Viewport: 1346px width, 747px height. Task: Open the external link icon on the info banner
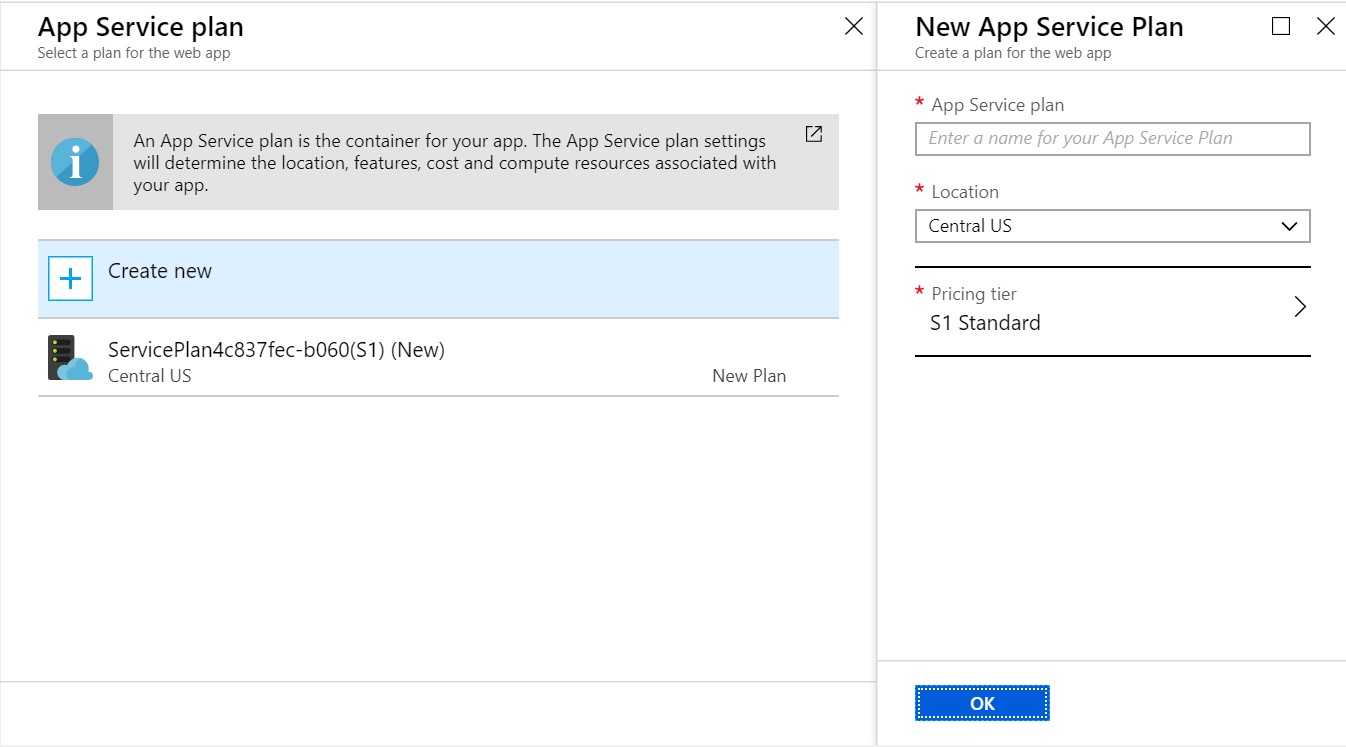(x=813, y=133)
